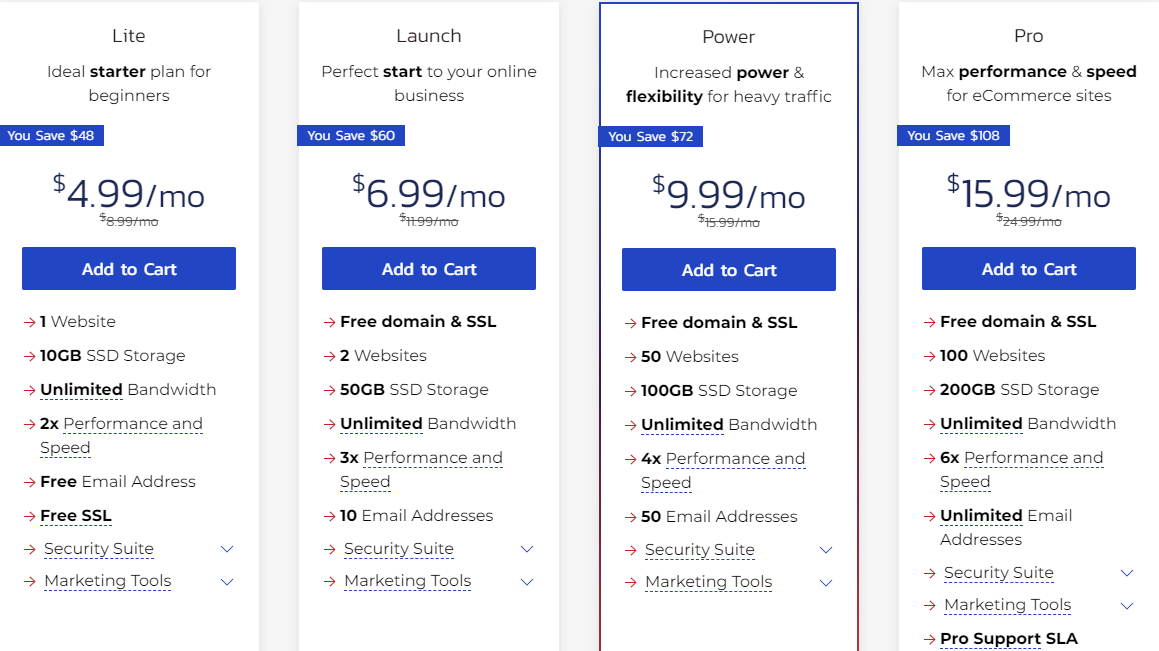Expand Marketing Tools under the Launch plan
Screen dimensions: 1159x651
407,581
